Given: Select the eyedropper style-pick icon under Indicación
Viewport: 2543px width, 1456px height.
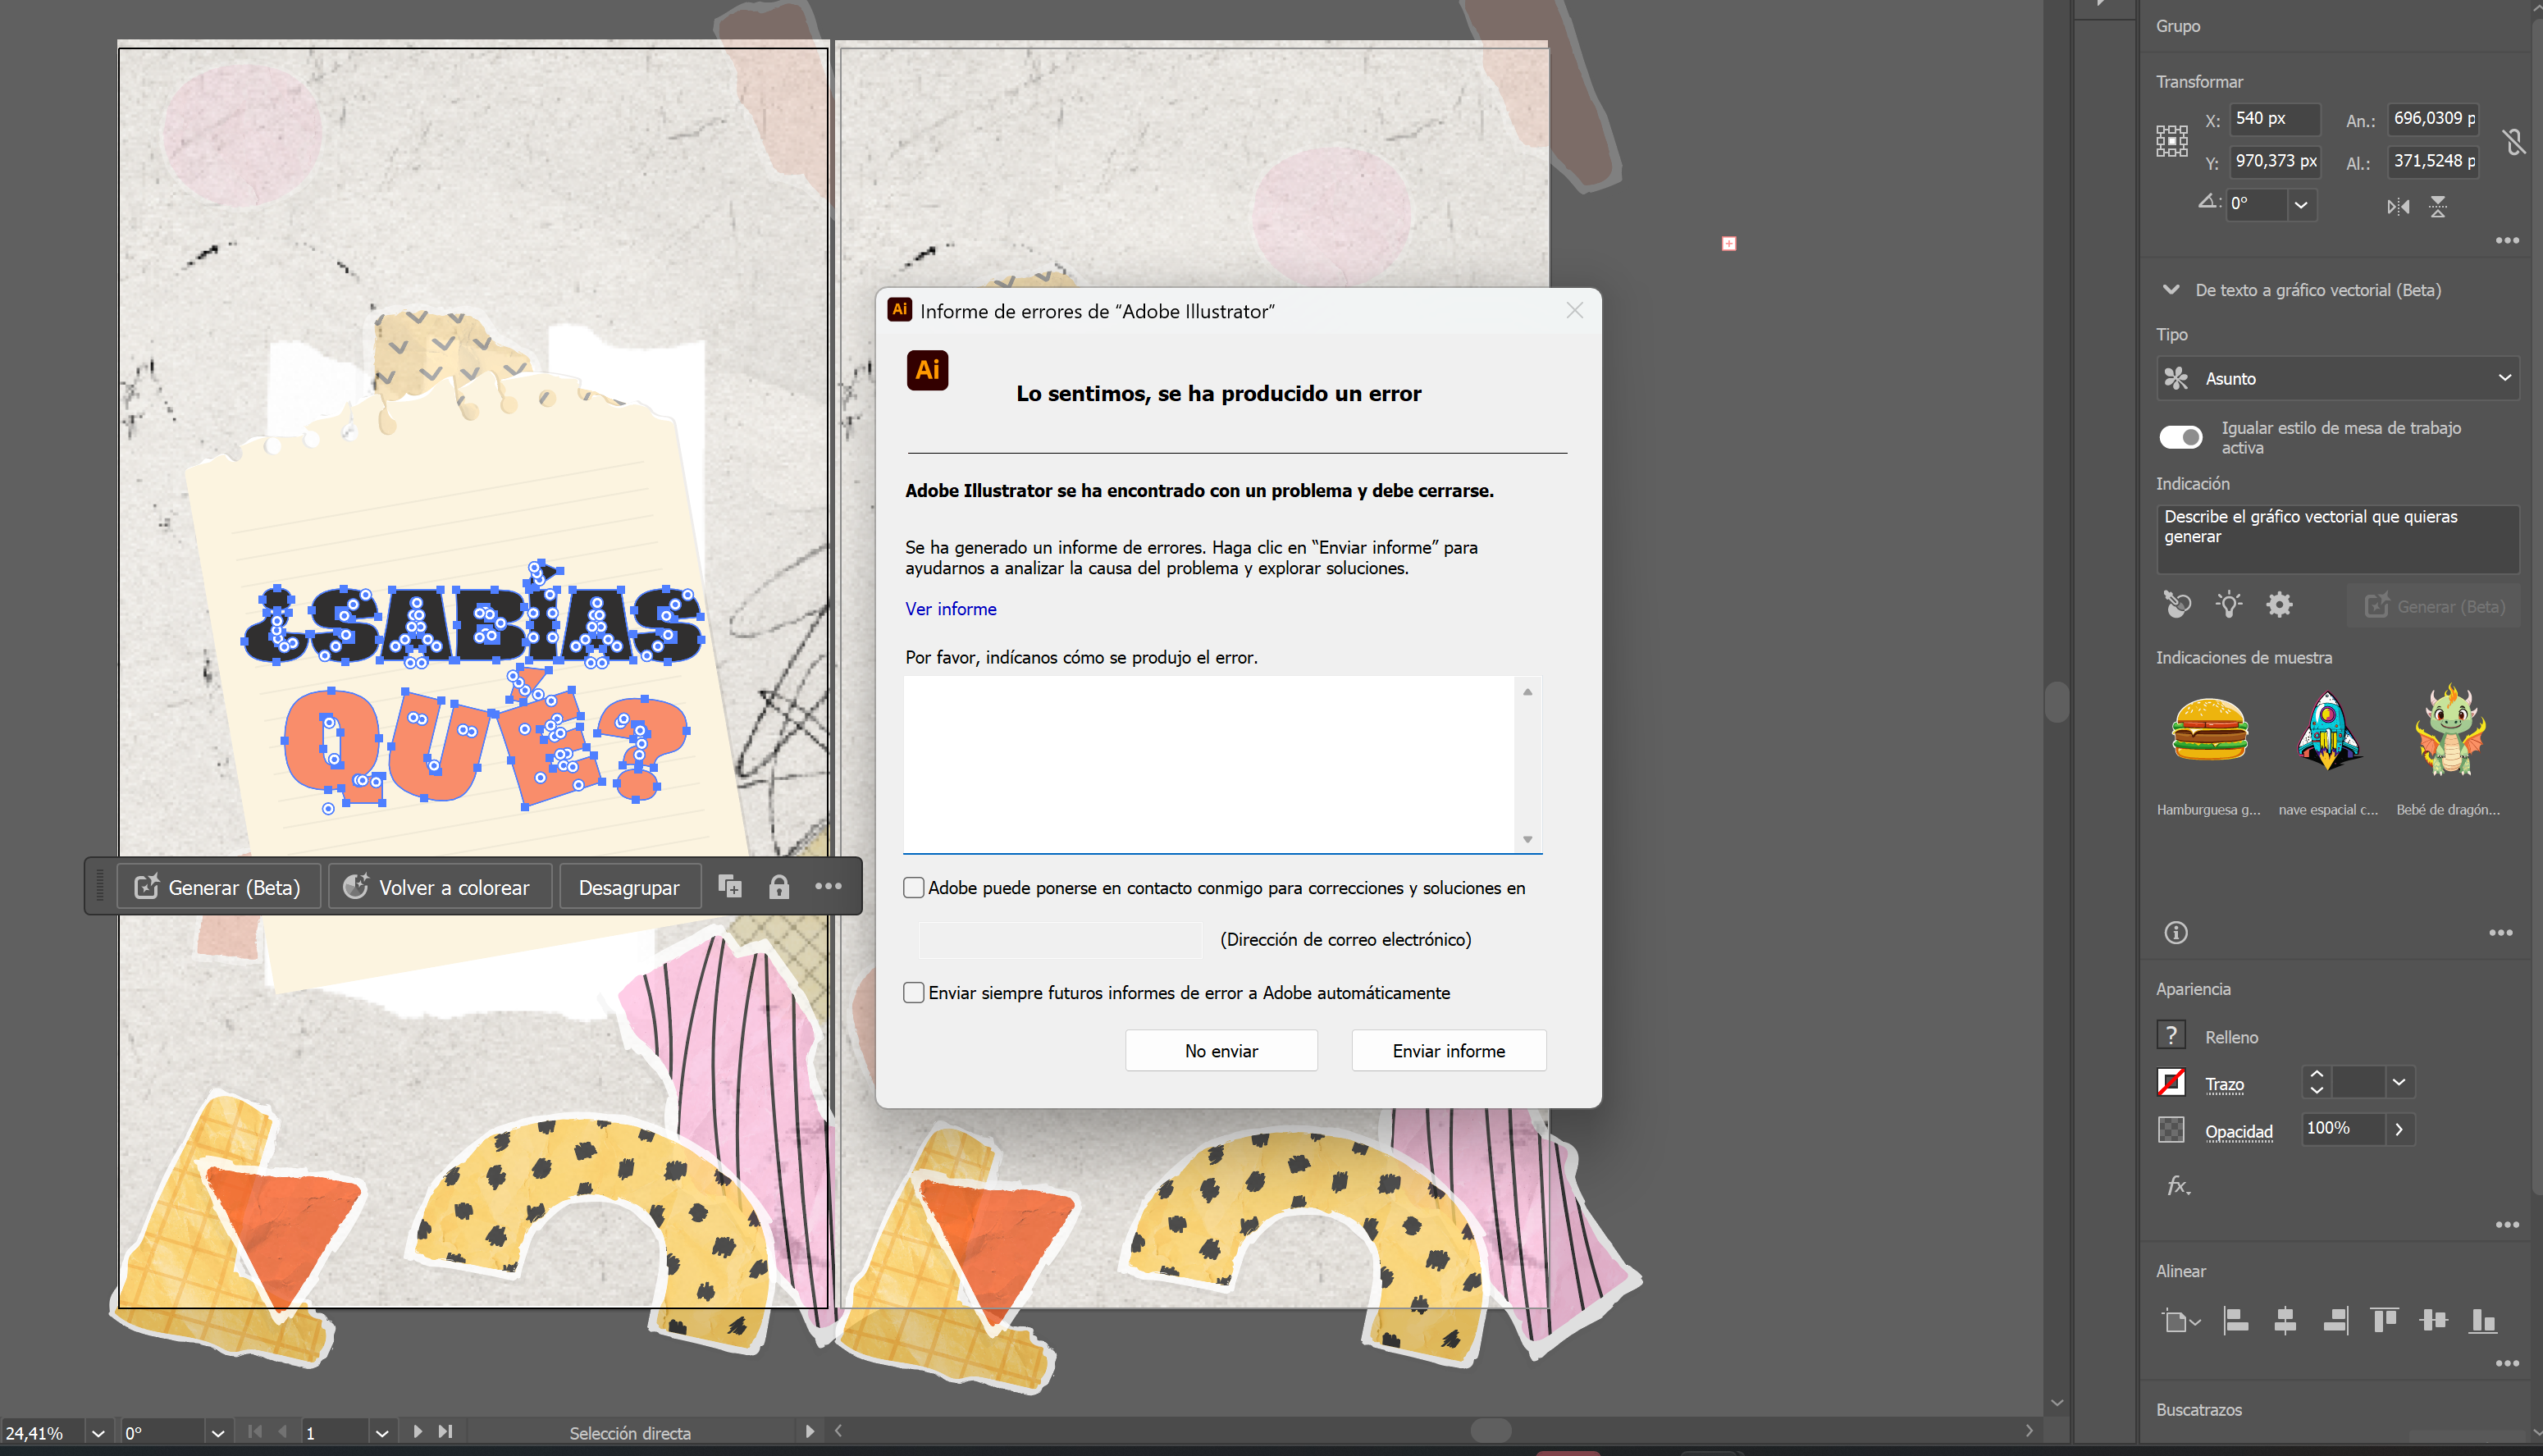Looking at the screenshot, I should pyautogui.click(x=2178, y=605).
